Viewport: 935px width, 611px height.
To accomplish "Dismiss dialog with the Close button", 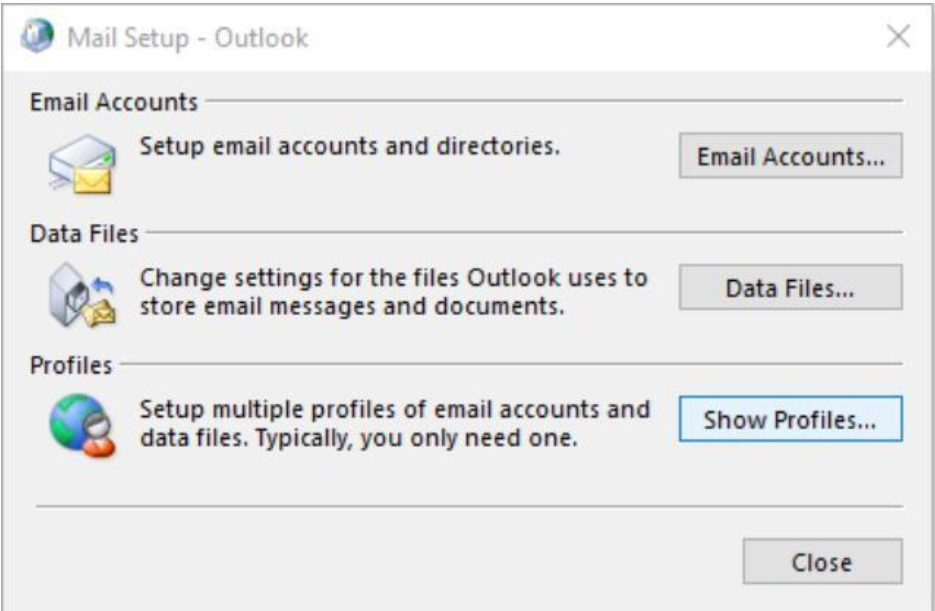I will point(822,562).
